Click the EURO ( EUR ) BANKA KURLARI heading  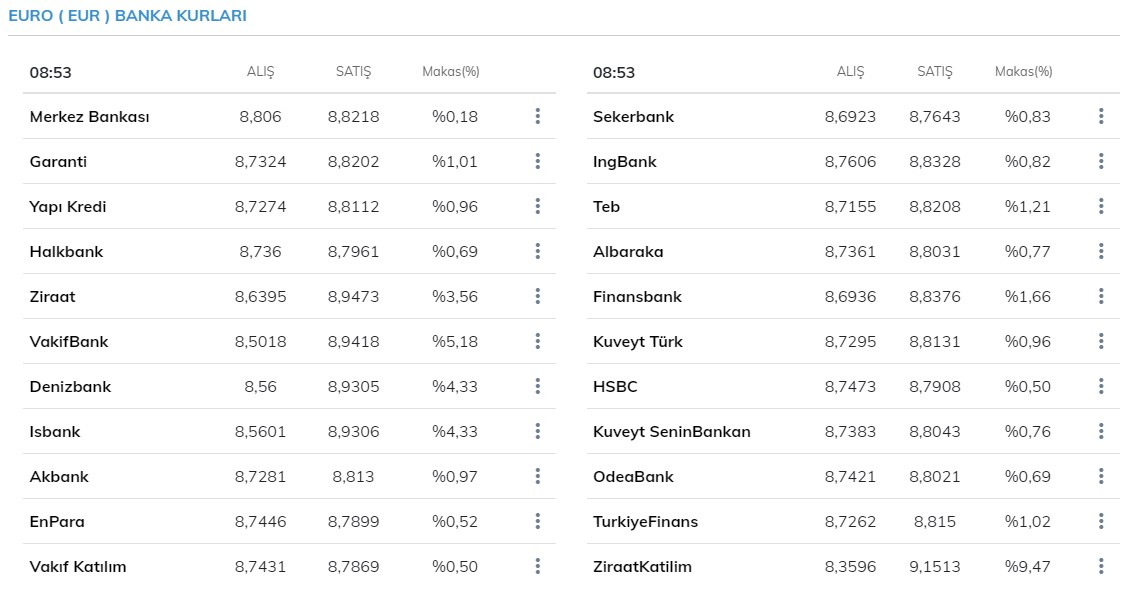tap(127, 16)
